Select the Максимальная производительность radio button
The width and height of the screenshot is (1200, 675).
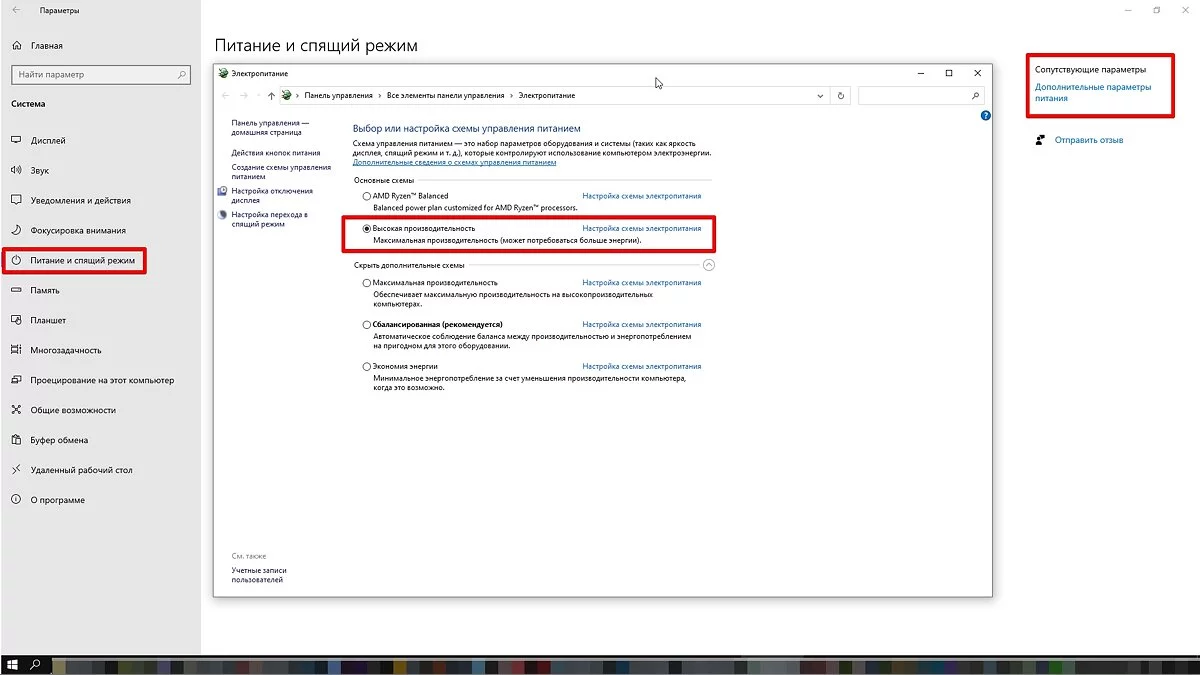tap(367, 283)
